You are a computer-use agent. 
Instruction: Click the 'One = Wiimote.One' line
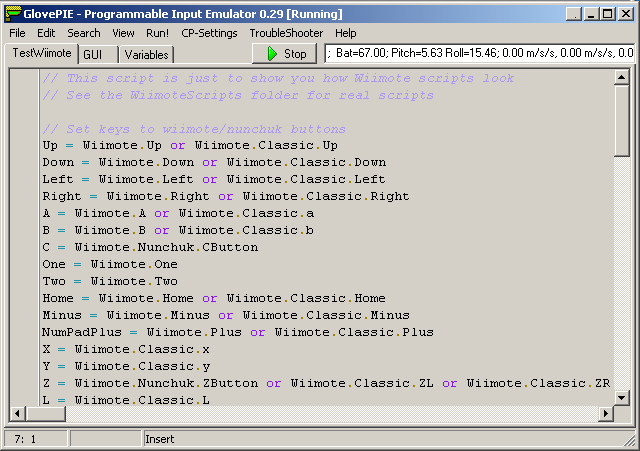[x=110, y=264]
